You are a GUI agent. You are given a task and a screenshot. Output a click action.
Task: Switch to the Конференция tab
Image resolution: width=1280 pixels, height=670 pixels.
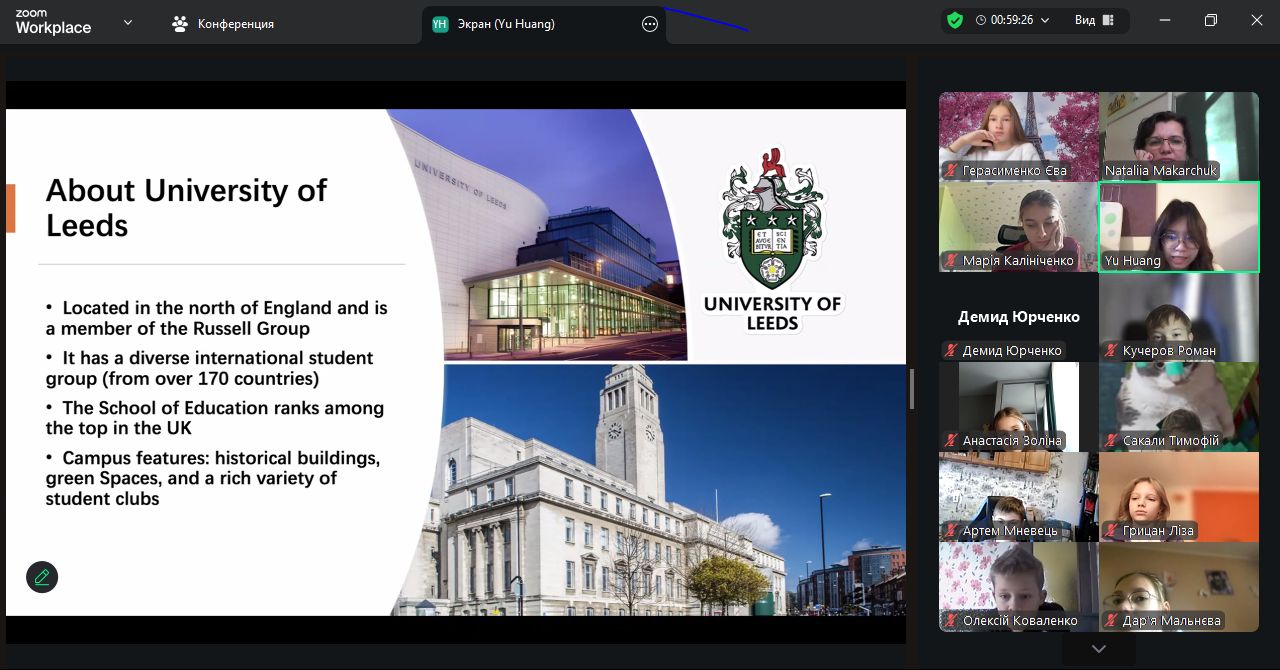coord(235,24)
